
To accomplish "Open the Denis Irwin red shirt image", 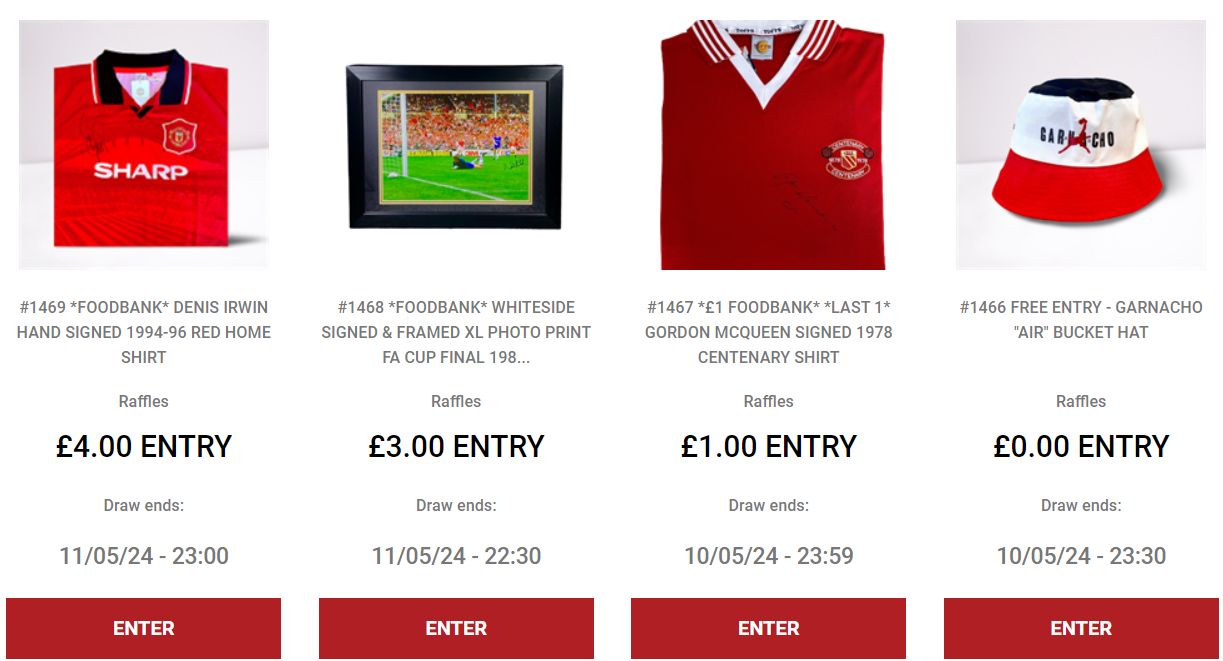I will pyautogui.click(x=144, y=145).
